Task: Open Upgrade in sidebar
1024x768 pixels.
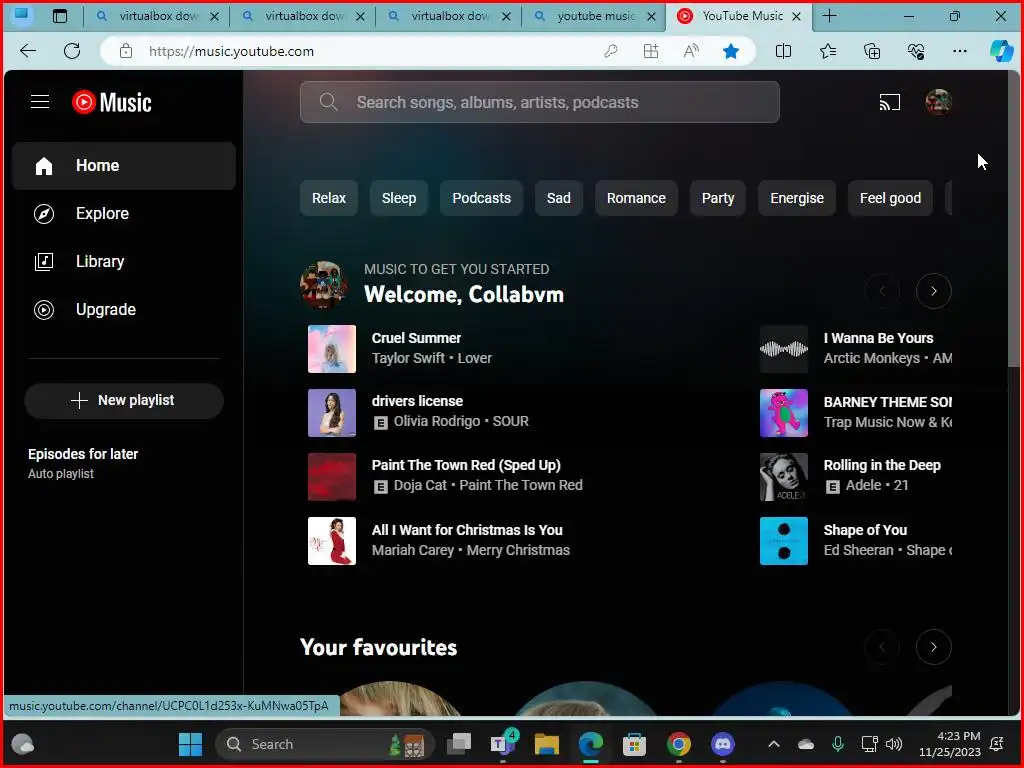Action: click(123, 310)
